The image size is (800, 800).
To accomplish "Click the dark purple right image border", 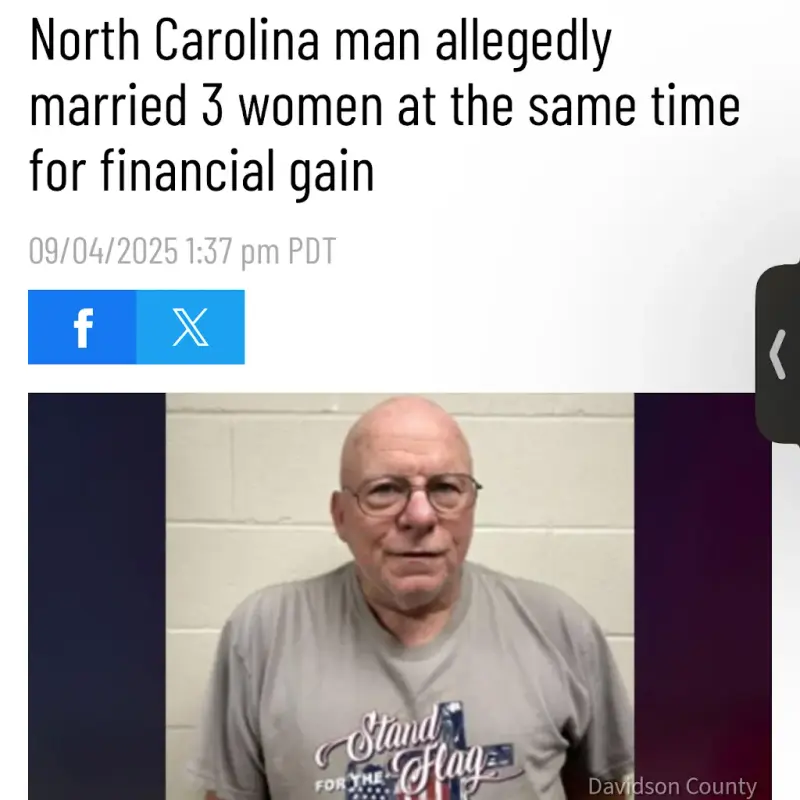I will pyautogui.click(x=703, y=596).
